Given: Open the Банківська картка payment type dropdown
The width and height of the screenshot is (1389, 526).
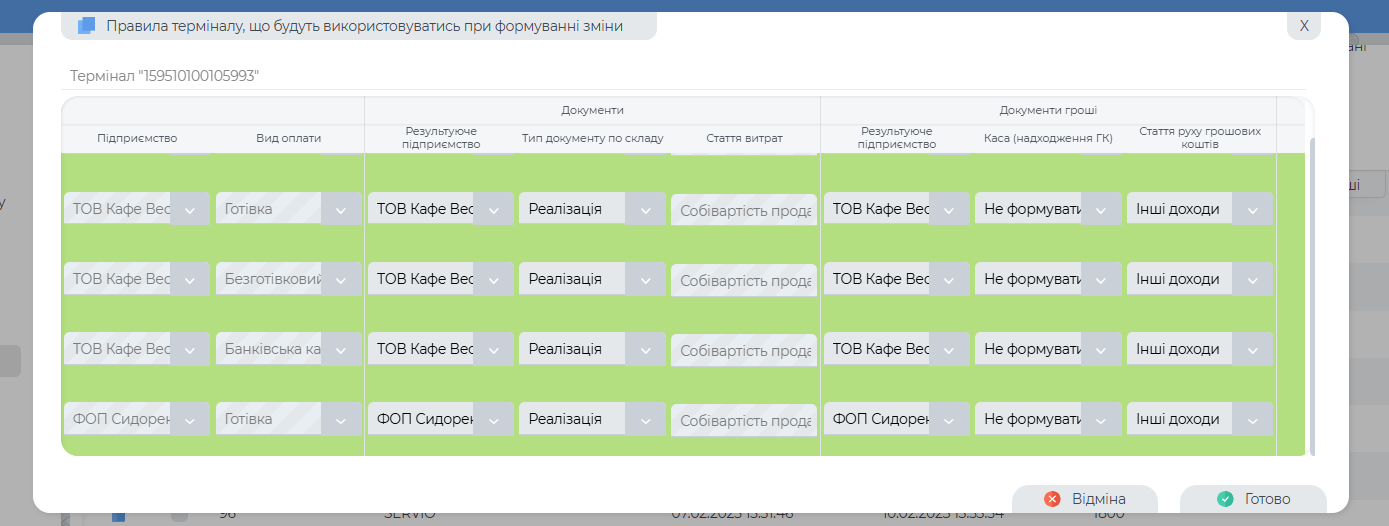Looking at the screenshot, I should [x=341, y=350].
